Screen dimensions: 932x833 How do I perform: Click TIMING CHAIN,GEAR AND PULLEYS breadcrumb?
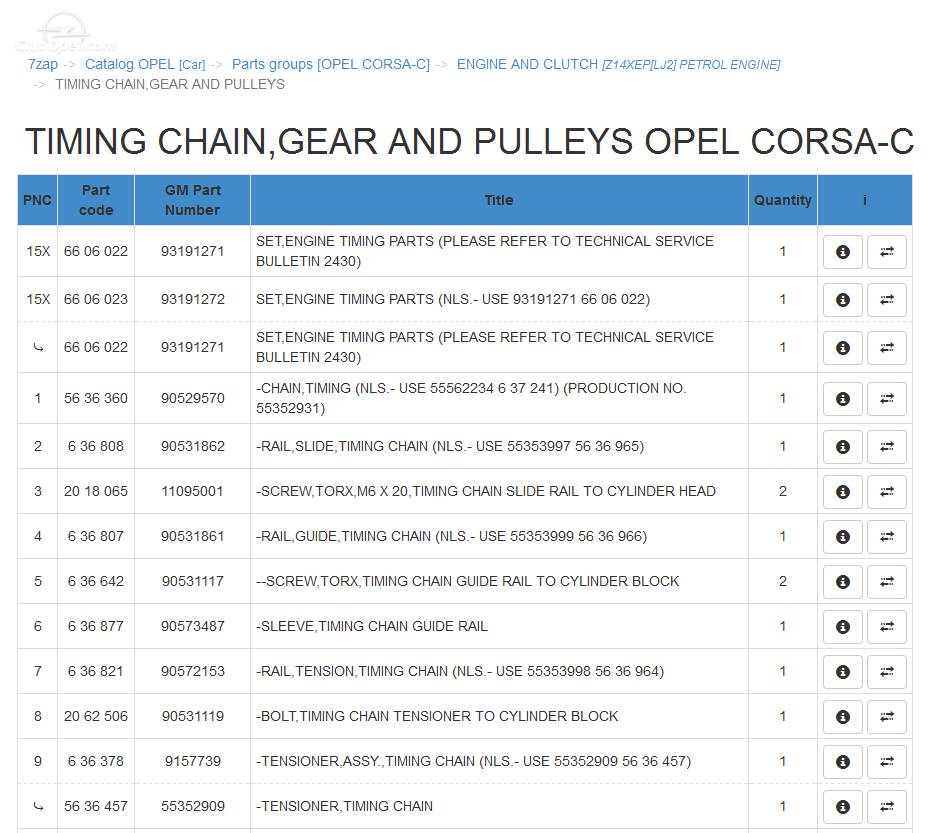pyautogui.click(x=170, y=84)
